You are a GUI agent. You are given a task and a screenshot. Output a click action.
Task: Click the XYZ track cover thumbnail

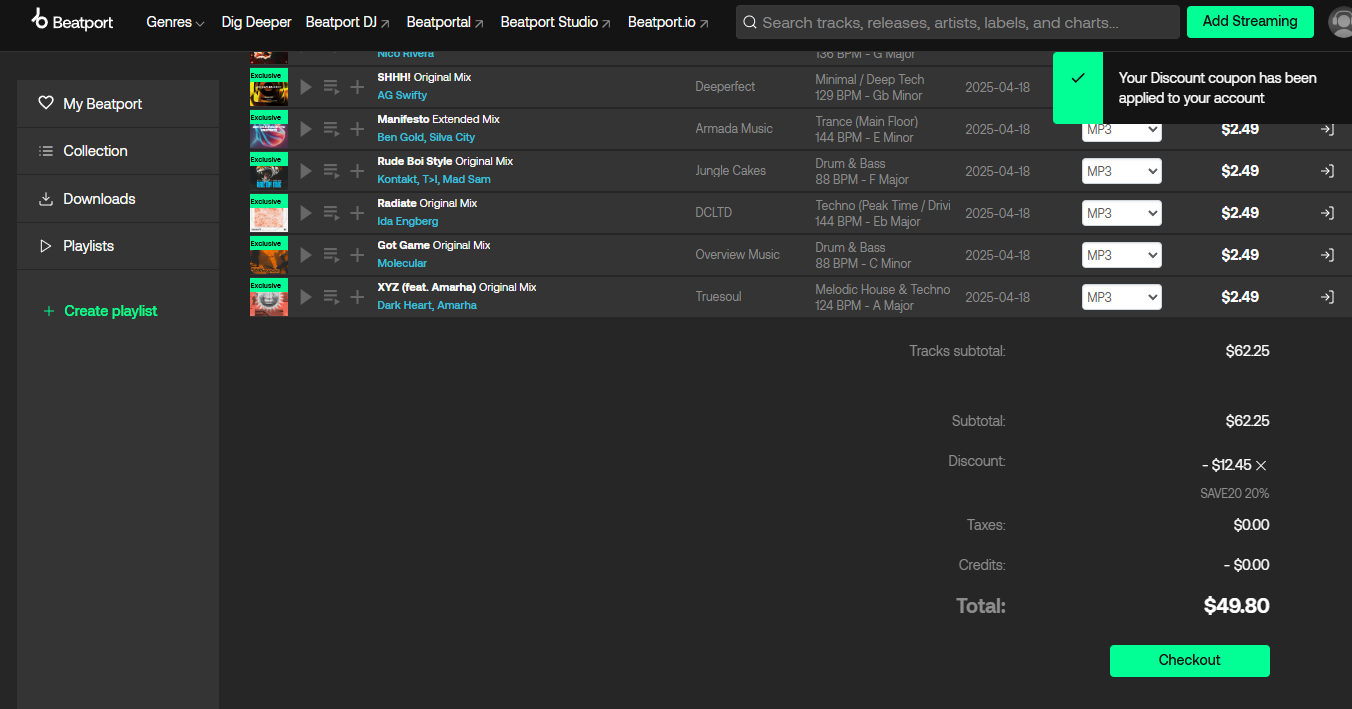pyautogui.click(x=269, y=296)
